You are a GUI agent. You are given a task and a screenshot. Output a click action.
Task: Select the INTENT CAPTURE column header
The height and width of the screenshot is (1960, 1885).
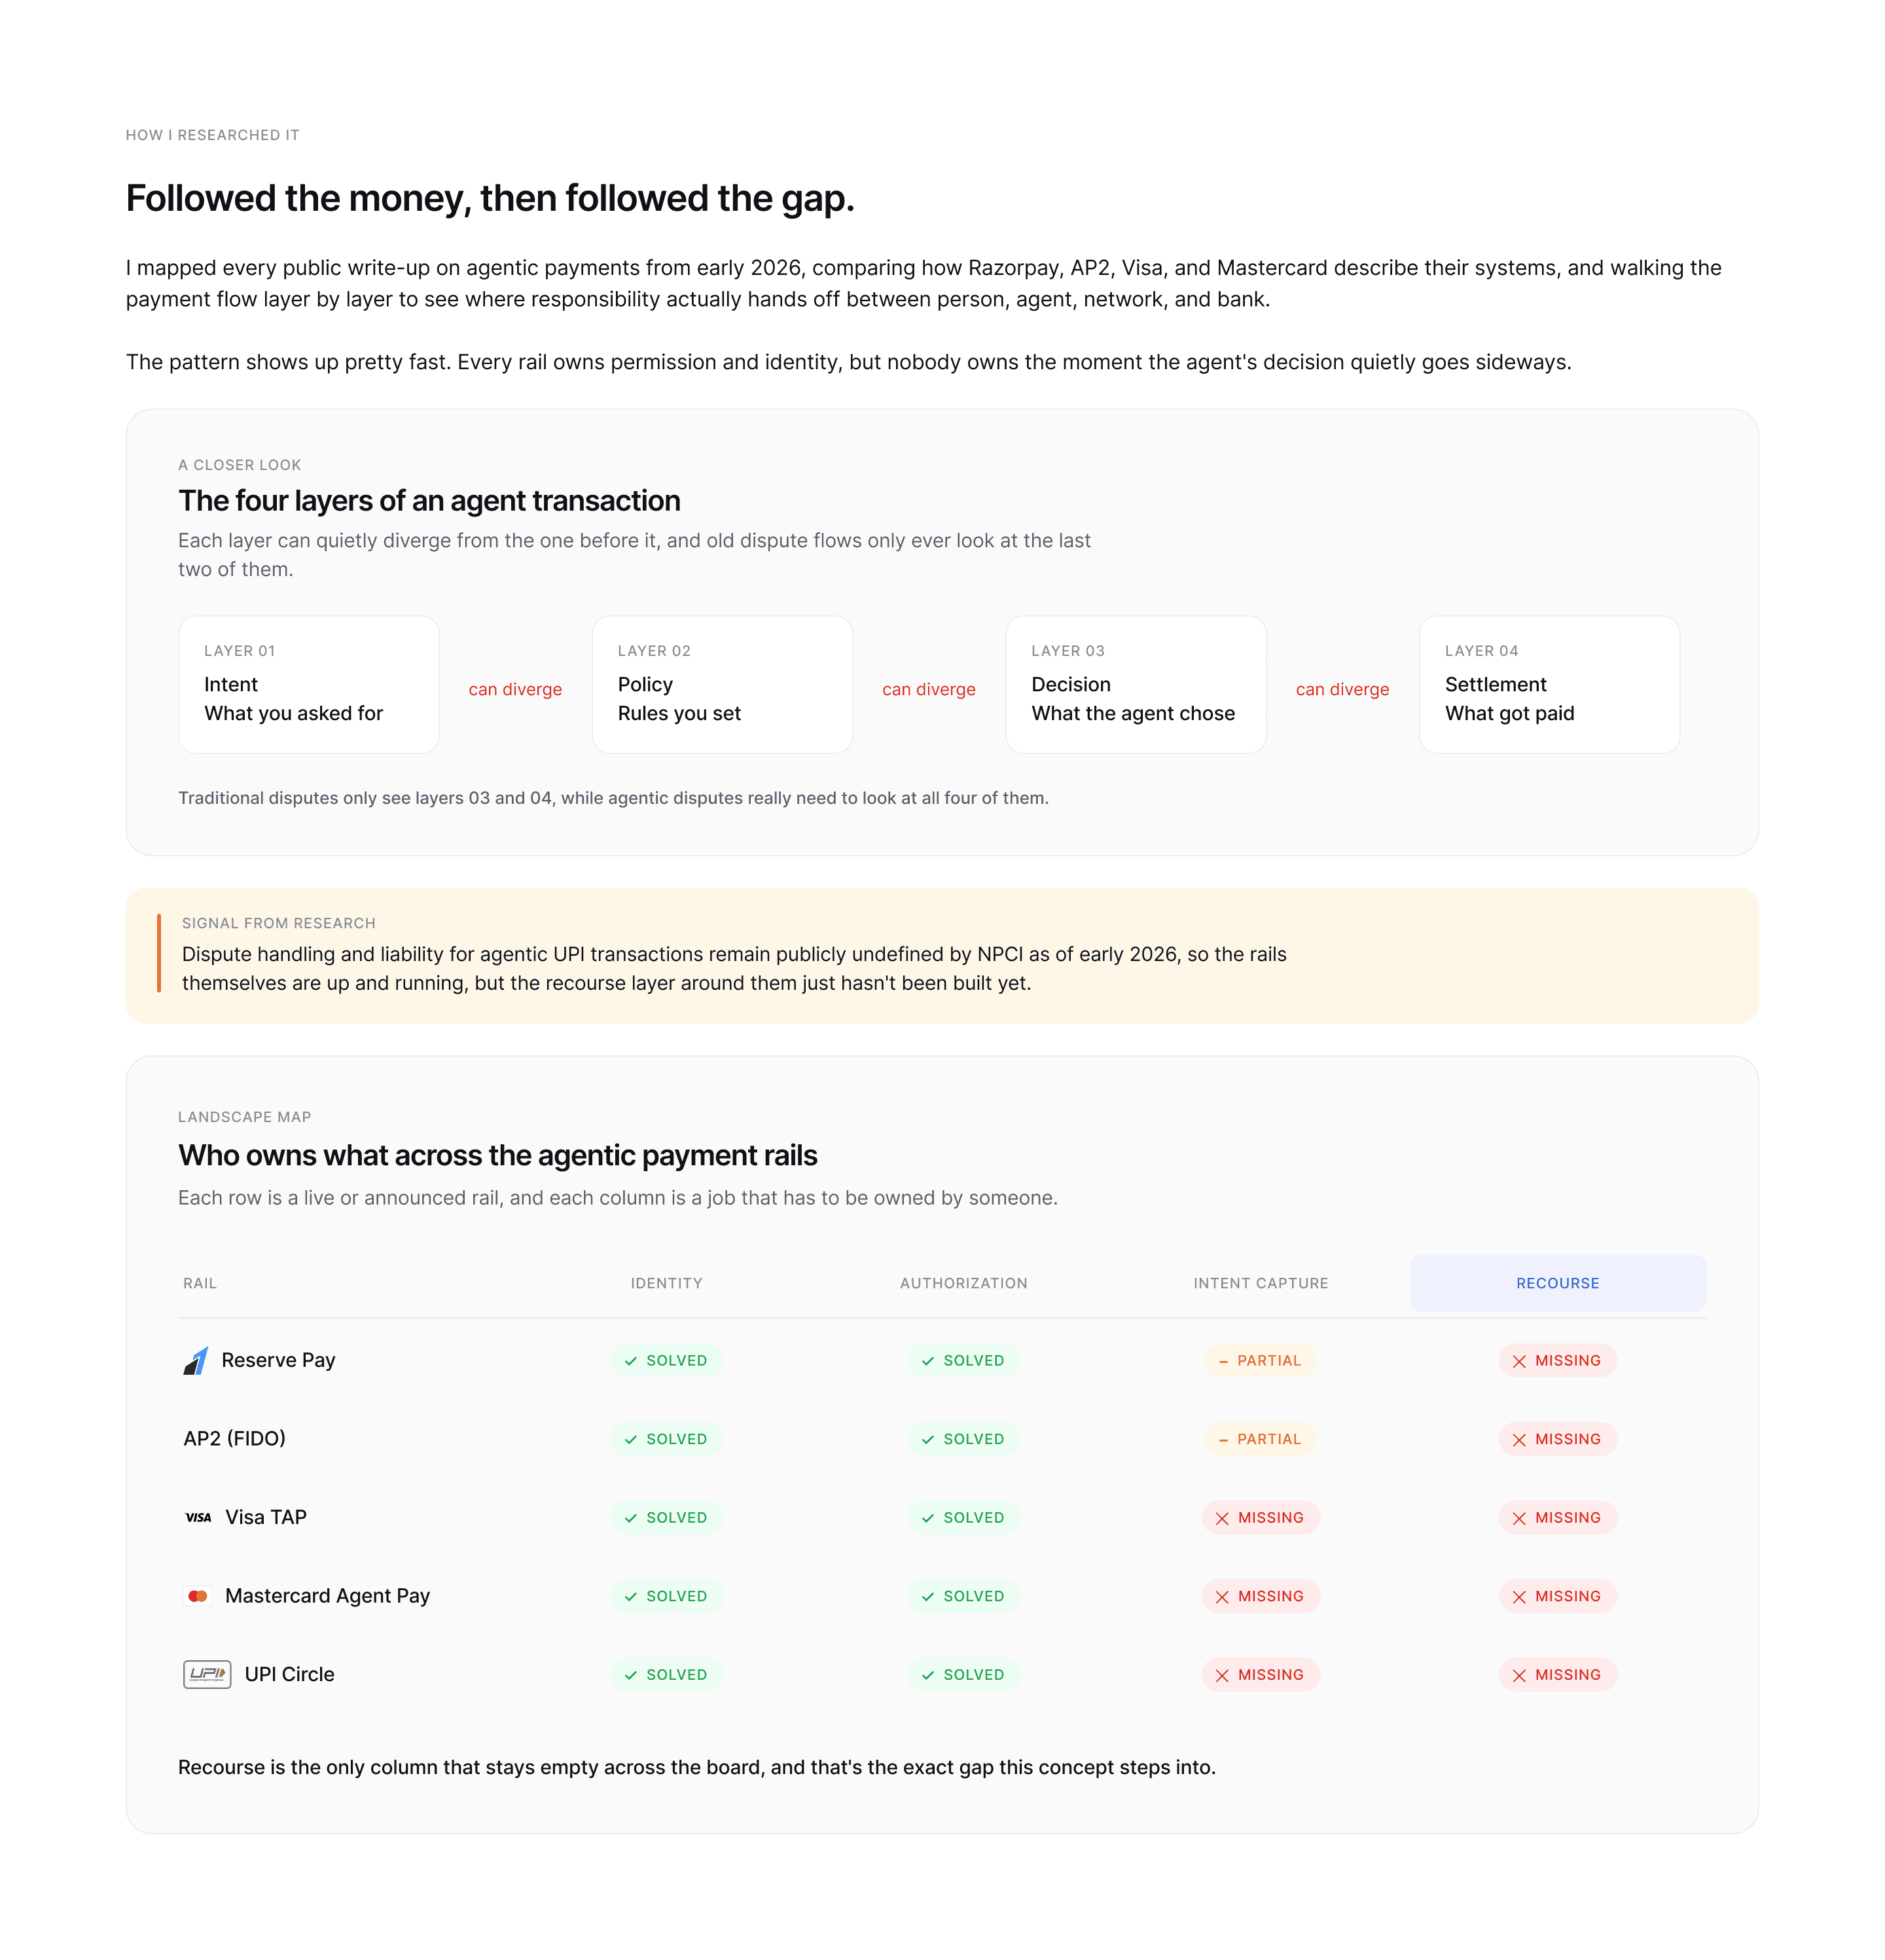click(1260, 1283)
